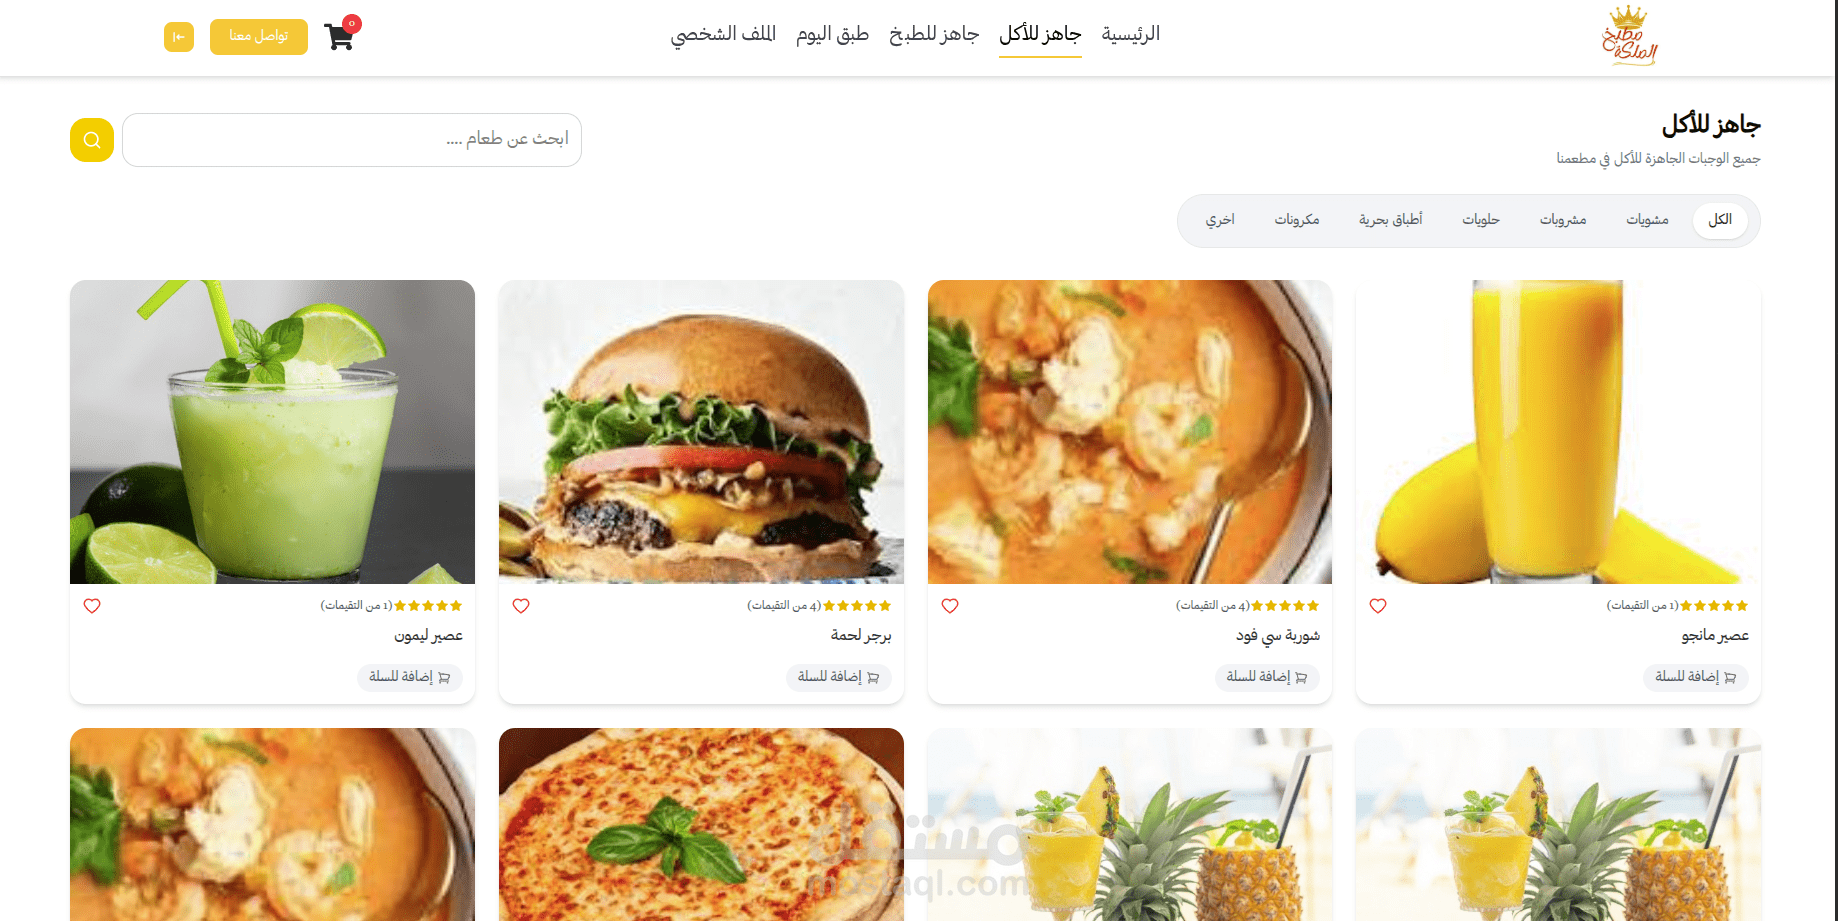Add برجر لحمة to the cart
Image resolution: width=1838 pixels, height=921 pixels.
(x=838, y=677)
